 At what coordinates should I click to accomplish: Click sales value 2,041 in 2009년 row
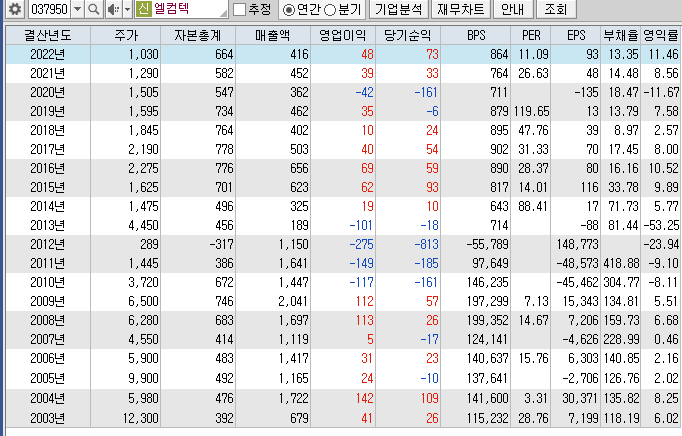point(294,301)
